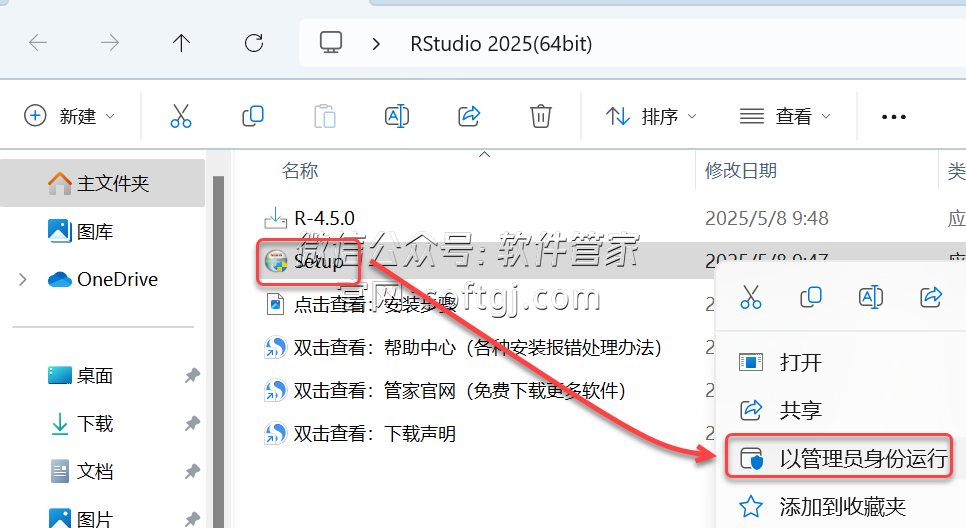Viewport: 966px width, 528px height.
Task: Select 主文件夹 in the sidebar
Action: (102, 183)
